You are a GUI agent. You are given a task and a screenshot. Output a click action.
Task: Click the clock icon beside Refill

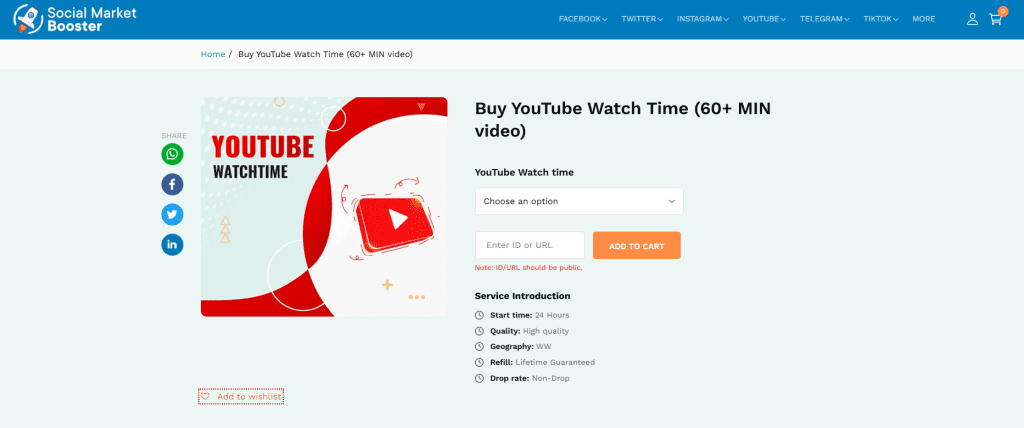[479, 363]
